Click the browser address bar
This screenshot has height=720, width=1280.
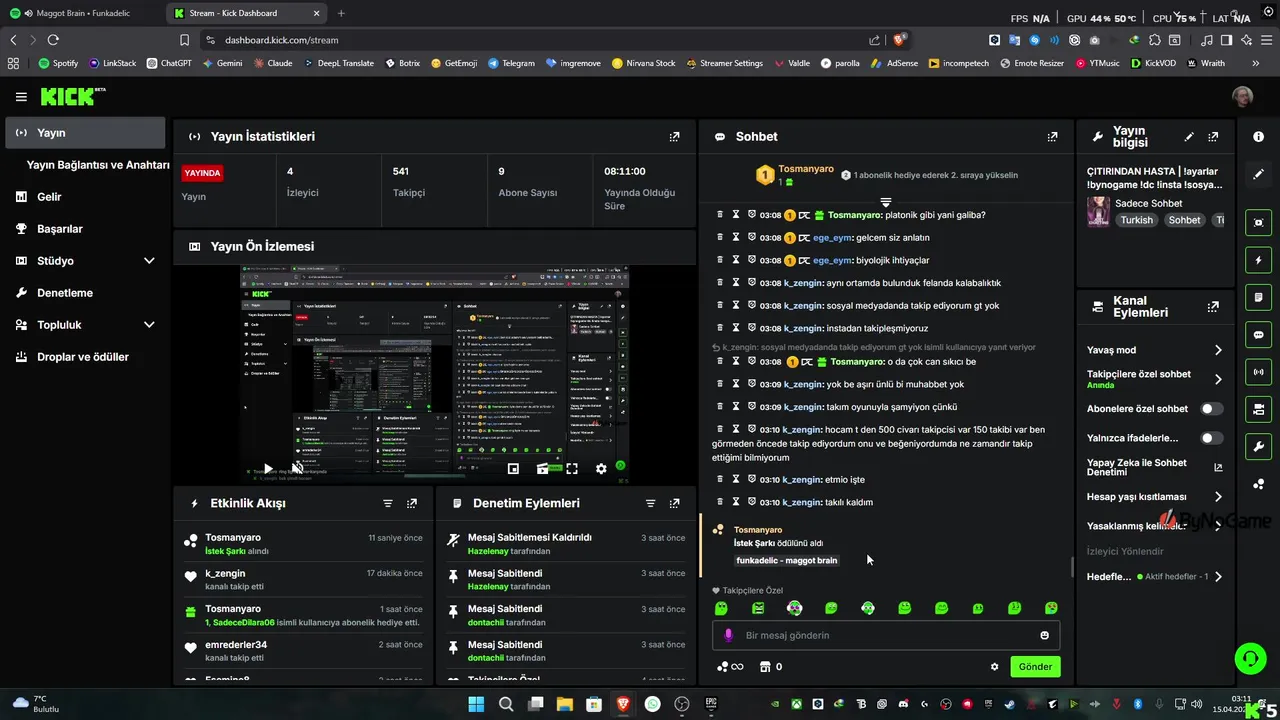(540, 40)
